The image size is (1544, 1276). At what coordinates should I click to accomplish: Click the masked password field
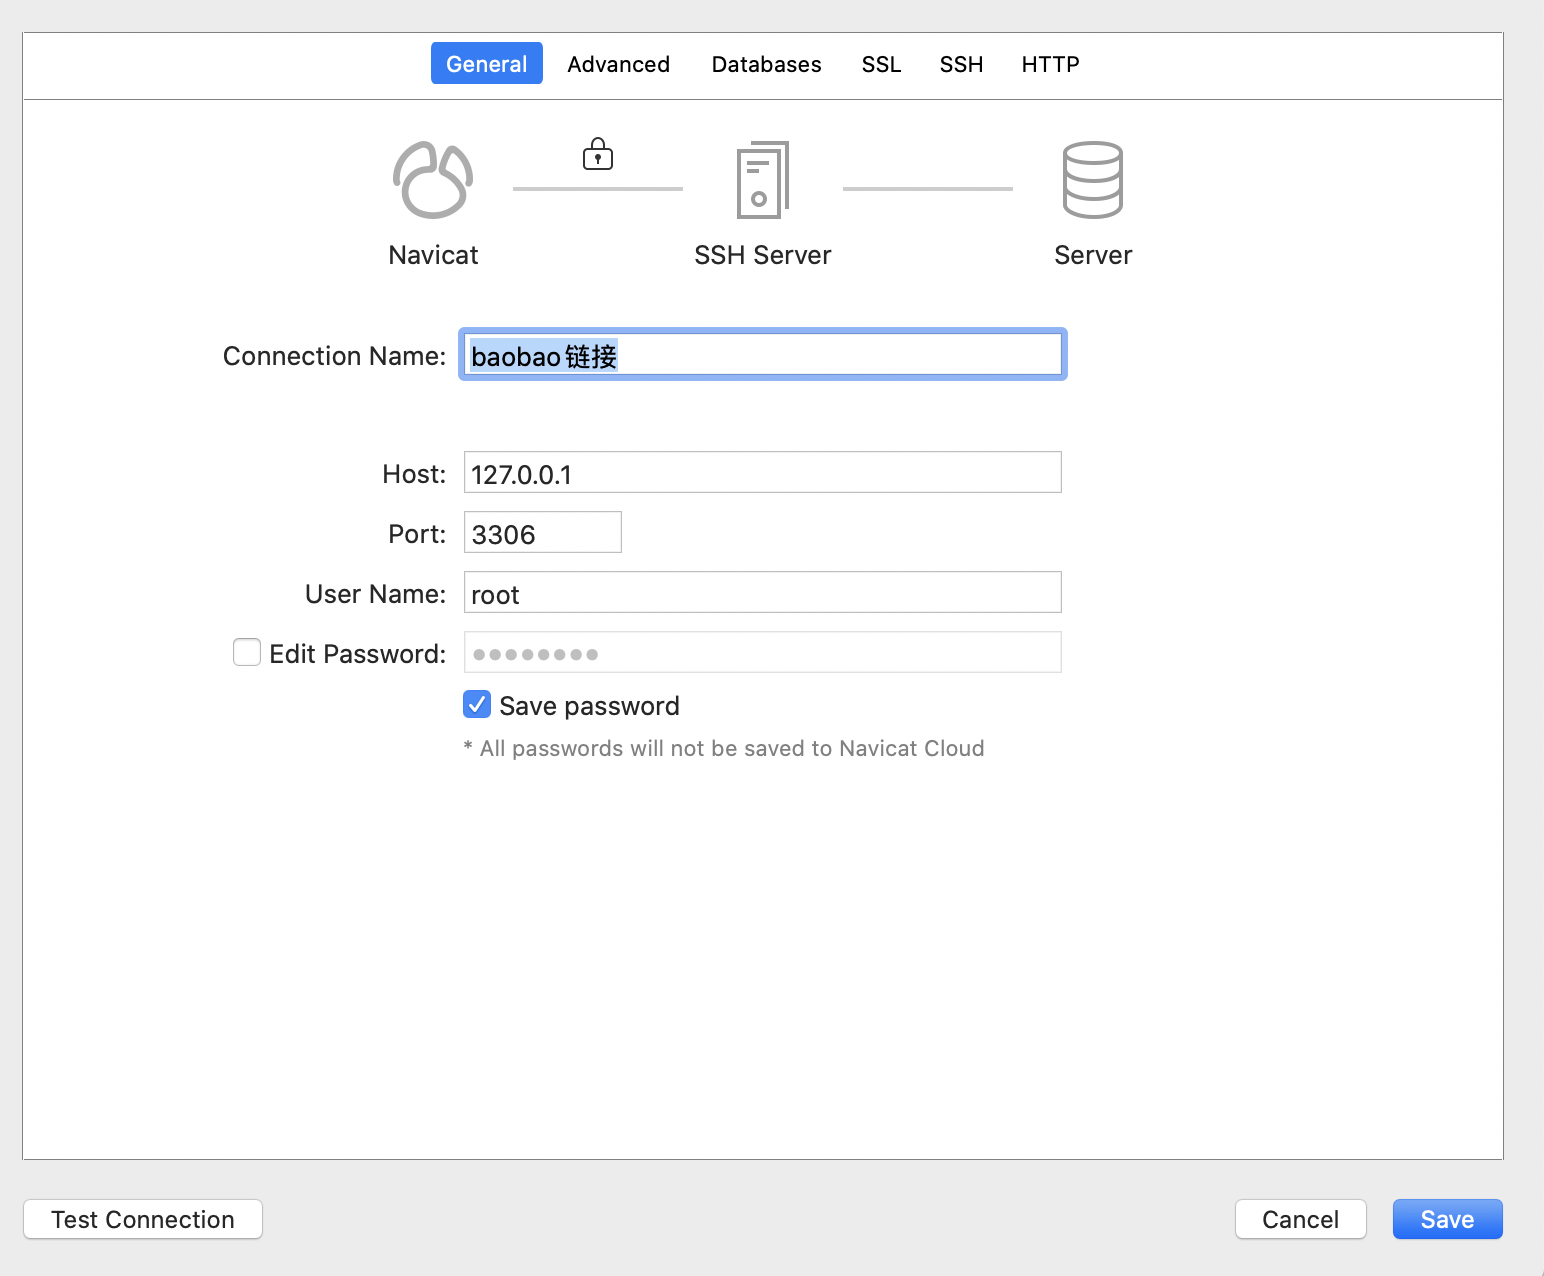coord(762,653)
